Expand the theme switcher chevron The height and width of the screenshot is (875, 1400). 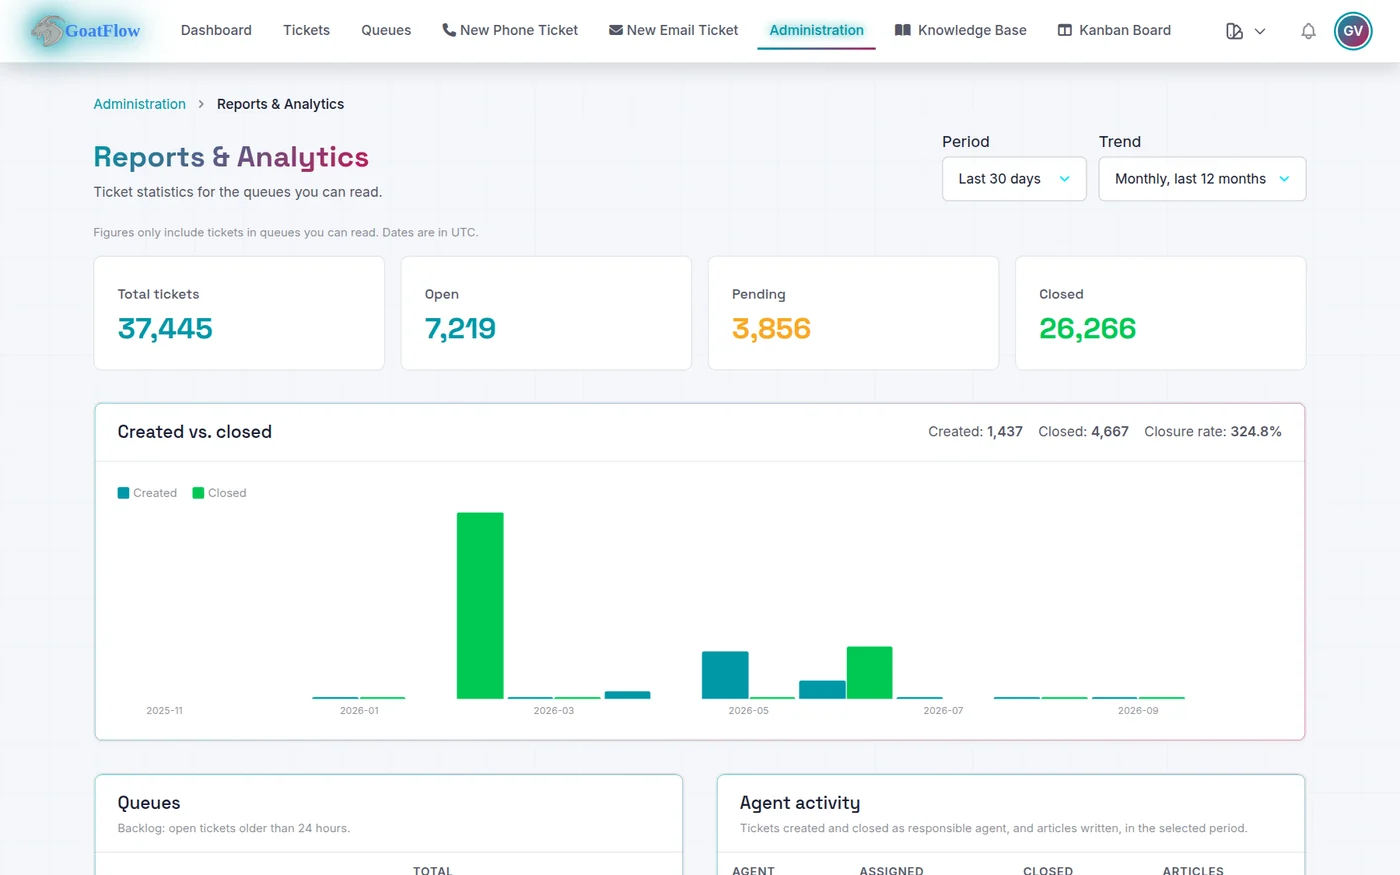click(x=1260, y=31)
